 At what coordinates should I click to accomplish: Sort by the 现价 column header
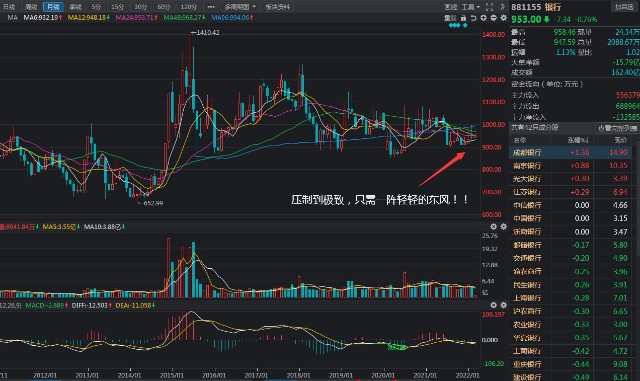620,140
